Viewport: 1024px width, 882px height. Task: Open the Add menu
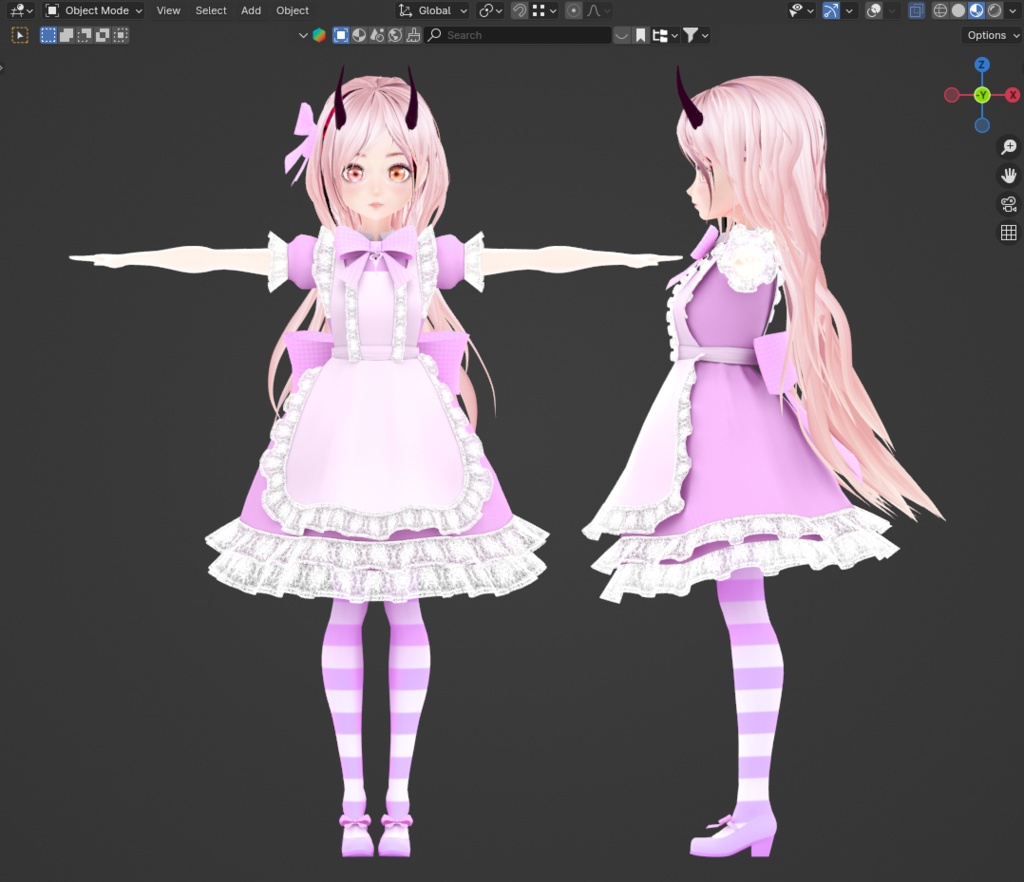click(251, 10)
